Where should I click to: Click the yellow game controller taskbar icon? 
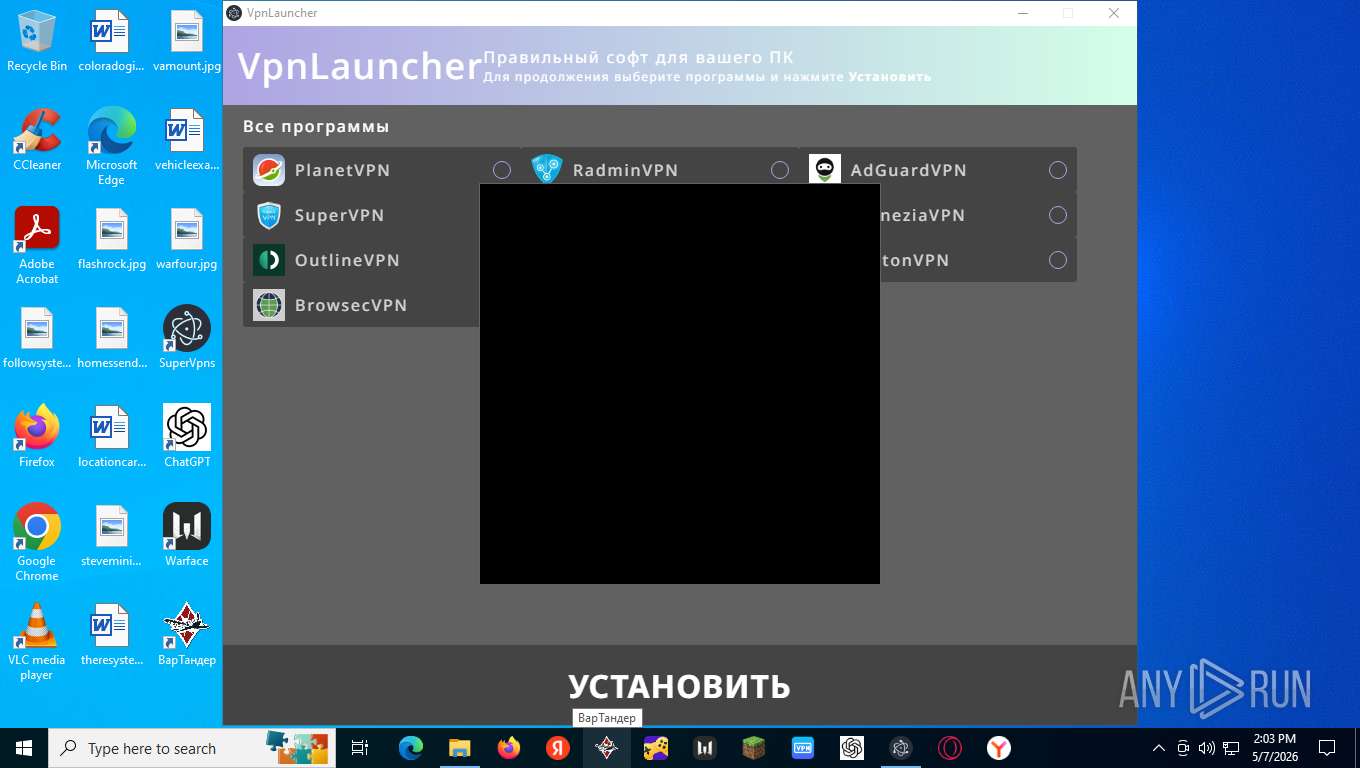[x=656, y=748]
